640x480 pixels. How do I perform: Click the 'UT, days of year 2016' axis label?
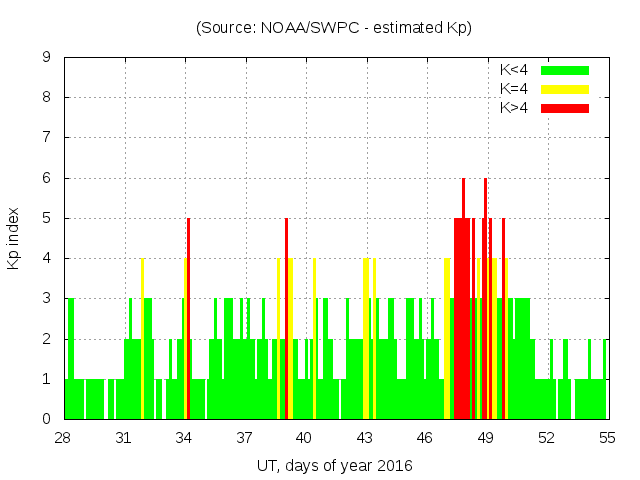coord(334,465)
